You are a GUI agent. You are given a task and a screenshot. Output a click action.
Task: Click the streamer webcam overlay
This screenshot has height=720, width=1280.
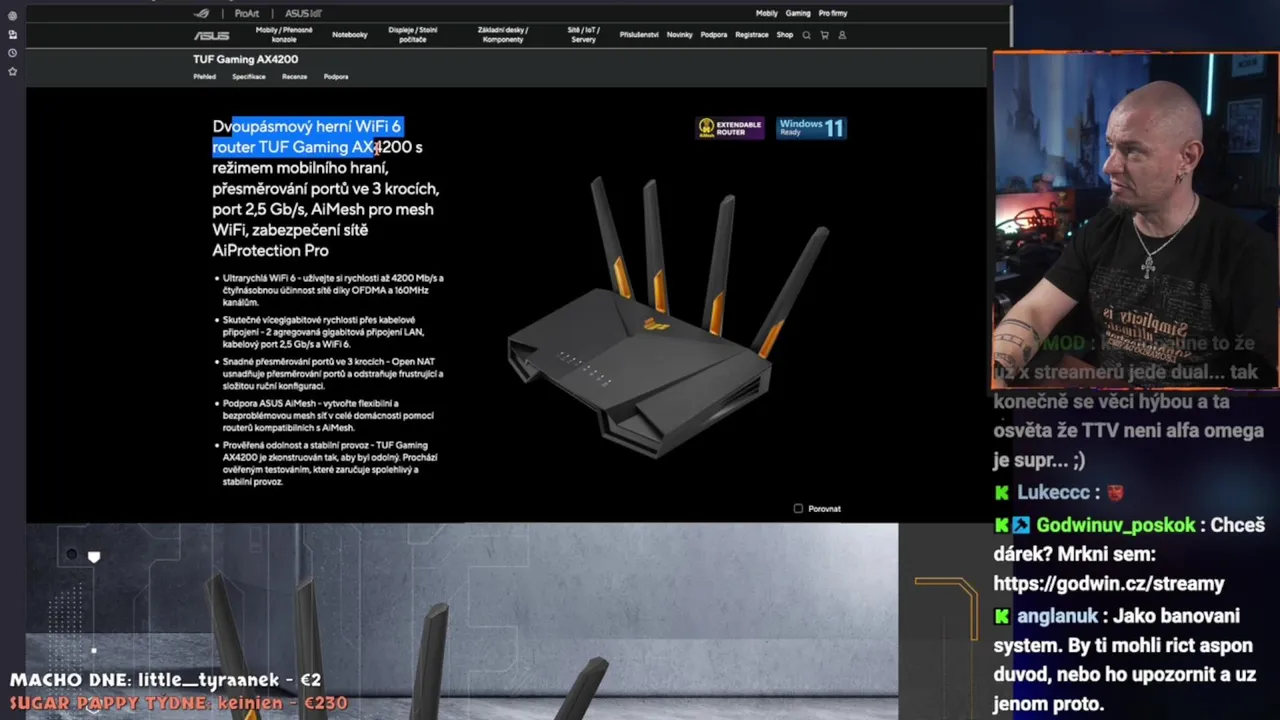pos(1136,220)
